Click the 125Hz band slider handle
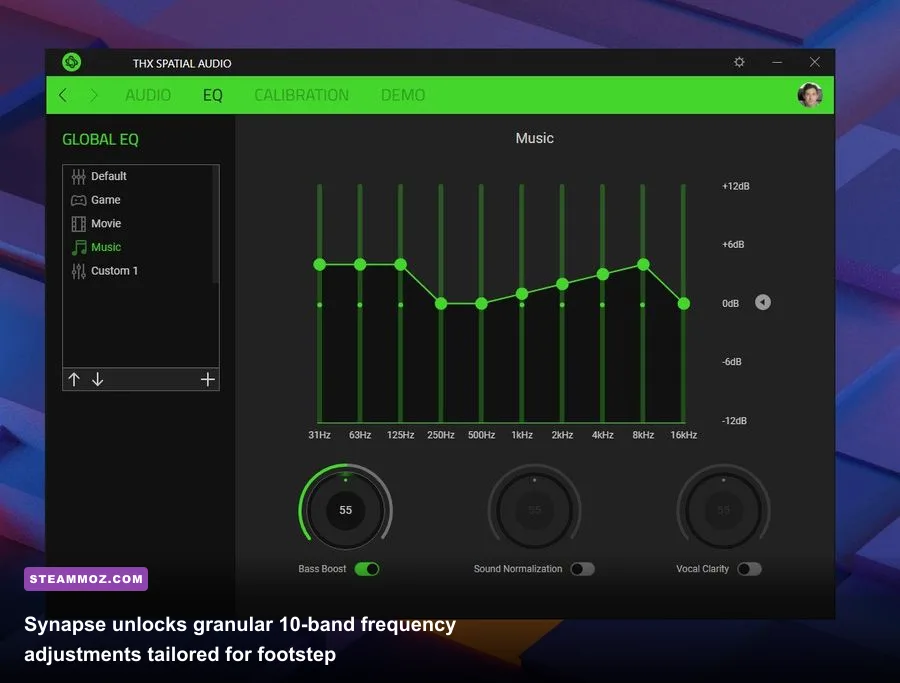Screen dimensions: 900x683 click(x=401, y=265)
